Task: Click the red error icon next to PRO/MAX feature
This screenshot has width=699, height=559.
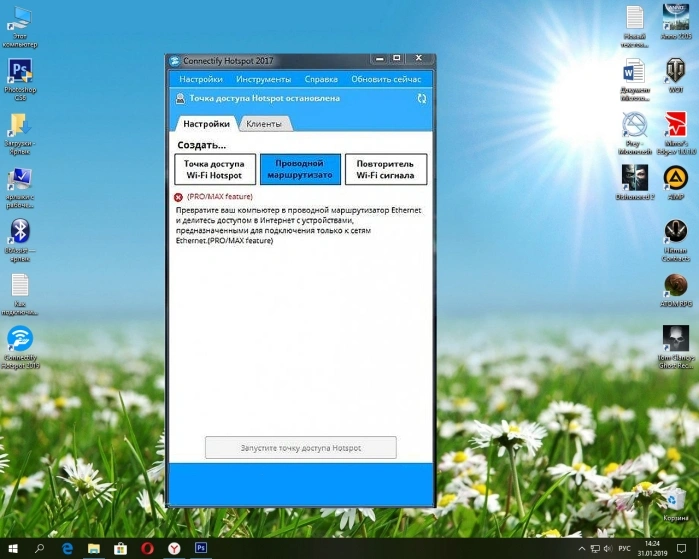Action: [x=178, y=197]
